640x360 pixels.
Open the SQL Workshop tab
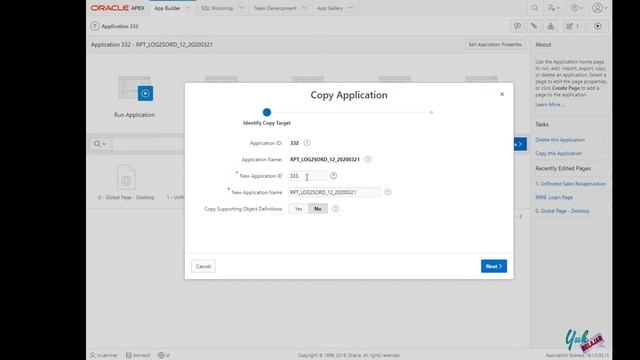217,8
